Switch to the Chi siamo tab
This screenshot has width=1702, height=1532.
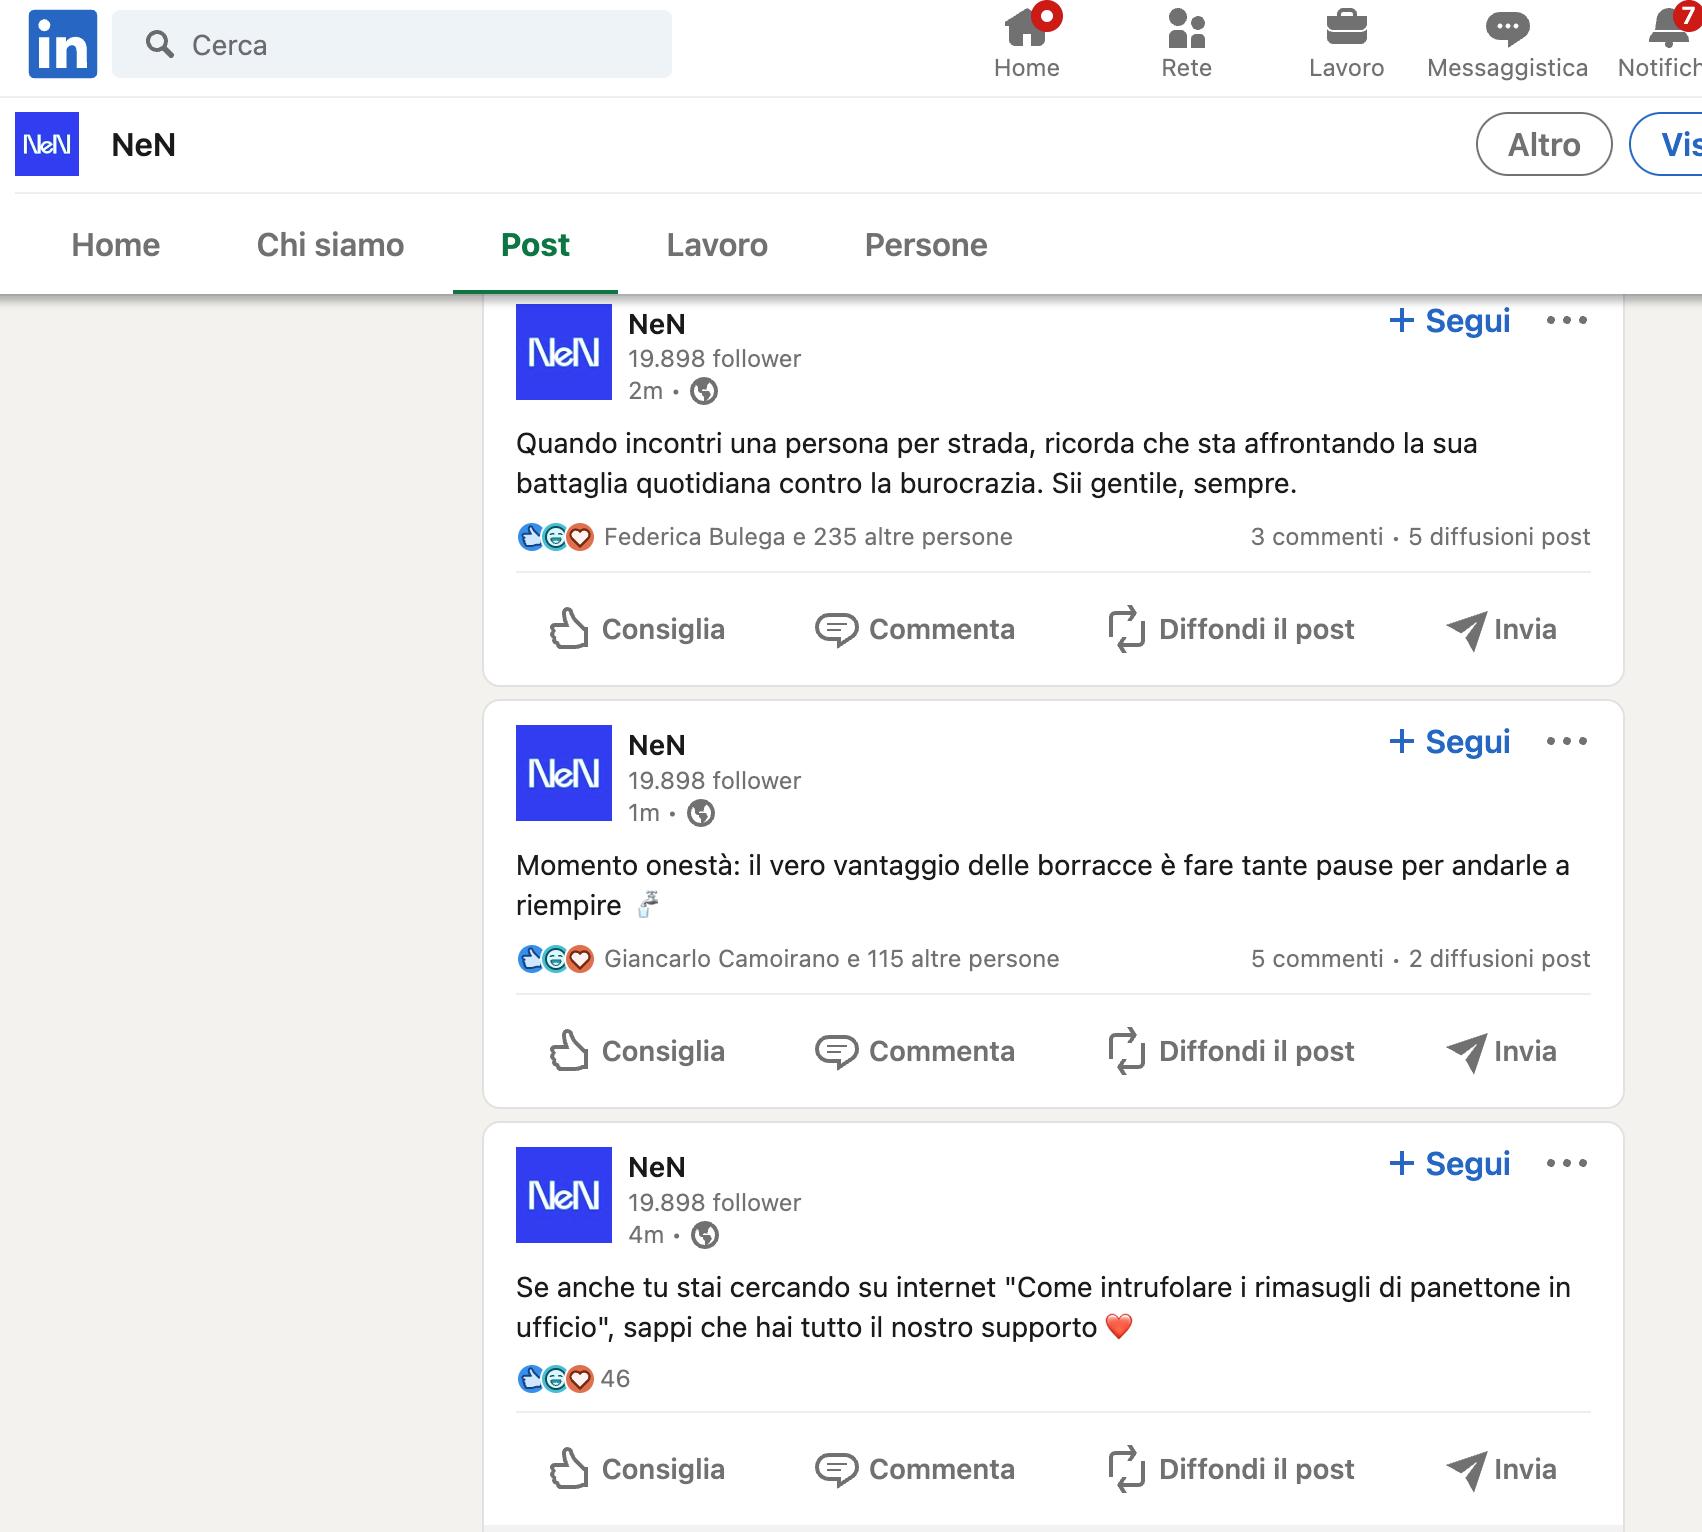[x=330, y=245]
